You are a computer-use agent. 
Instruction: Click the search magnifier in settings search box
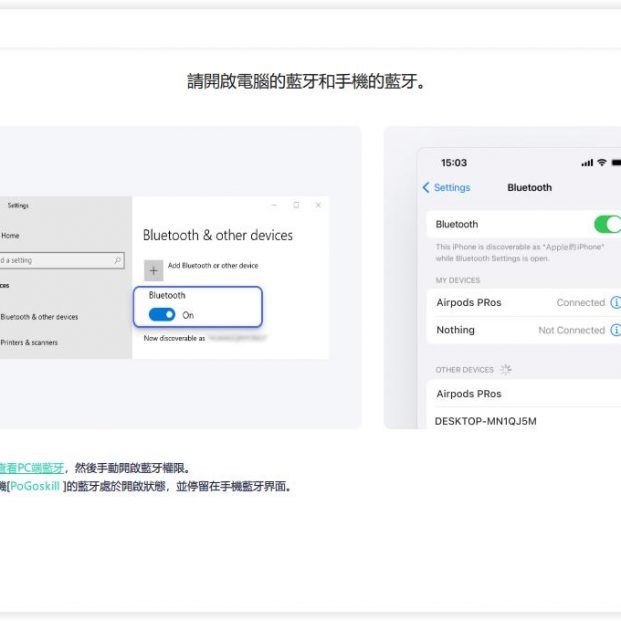click(118, 260)
